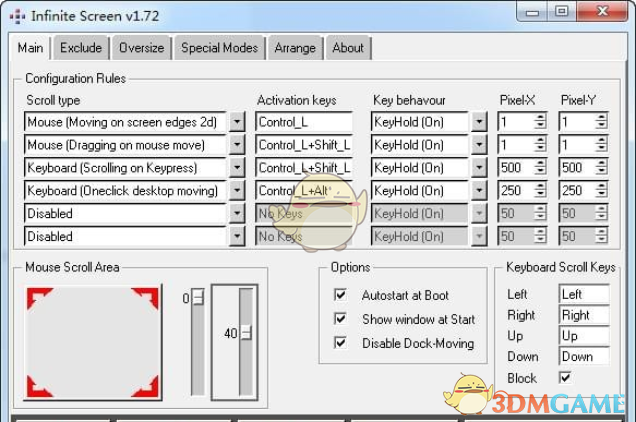Viewport: 636px width, 422px height.
Task: Minimize the Infinite Screen window
Action: click(533, 12)
